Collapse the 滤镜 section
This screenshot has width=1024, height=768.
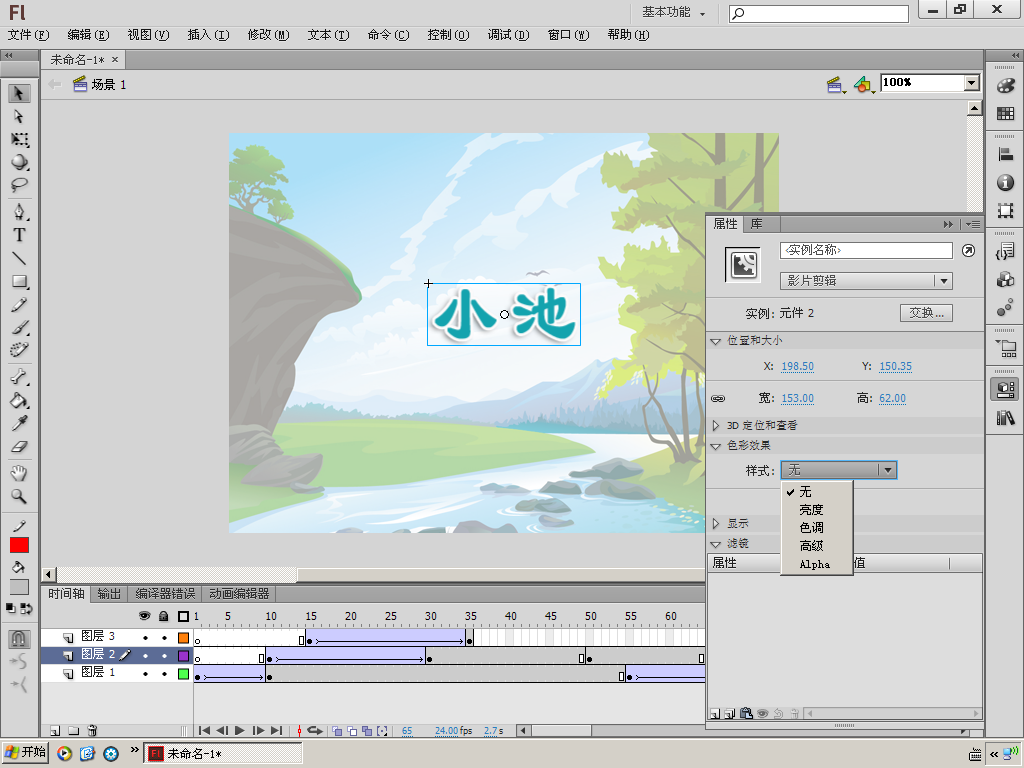tap(715, 543)
